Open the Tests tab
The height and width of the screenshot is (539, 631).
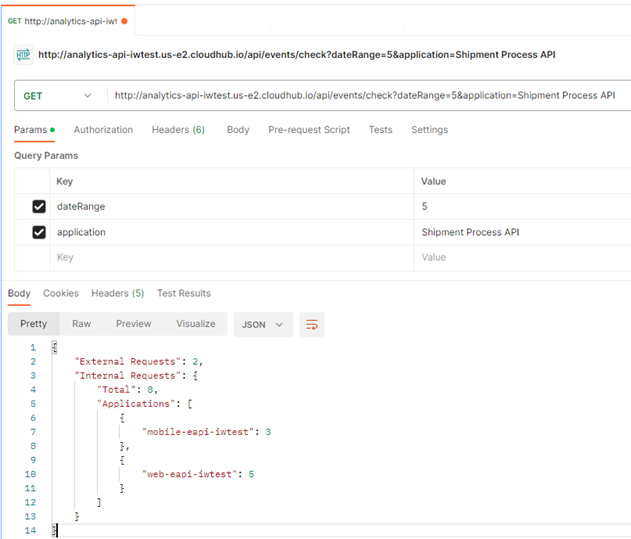tap(380, 130)
